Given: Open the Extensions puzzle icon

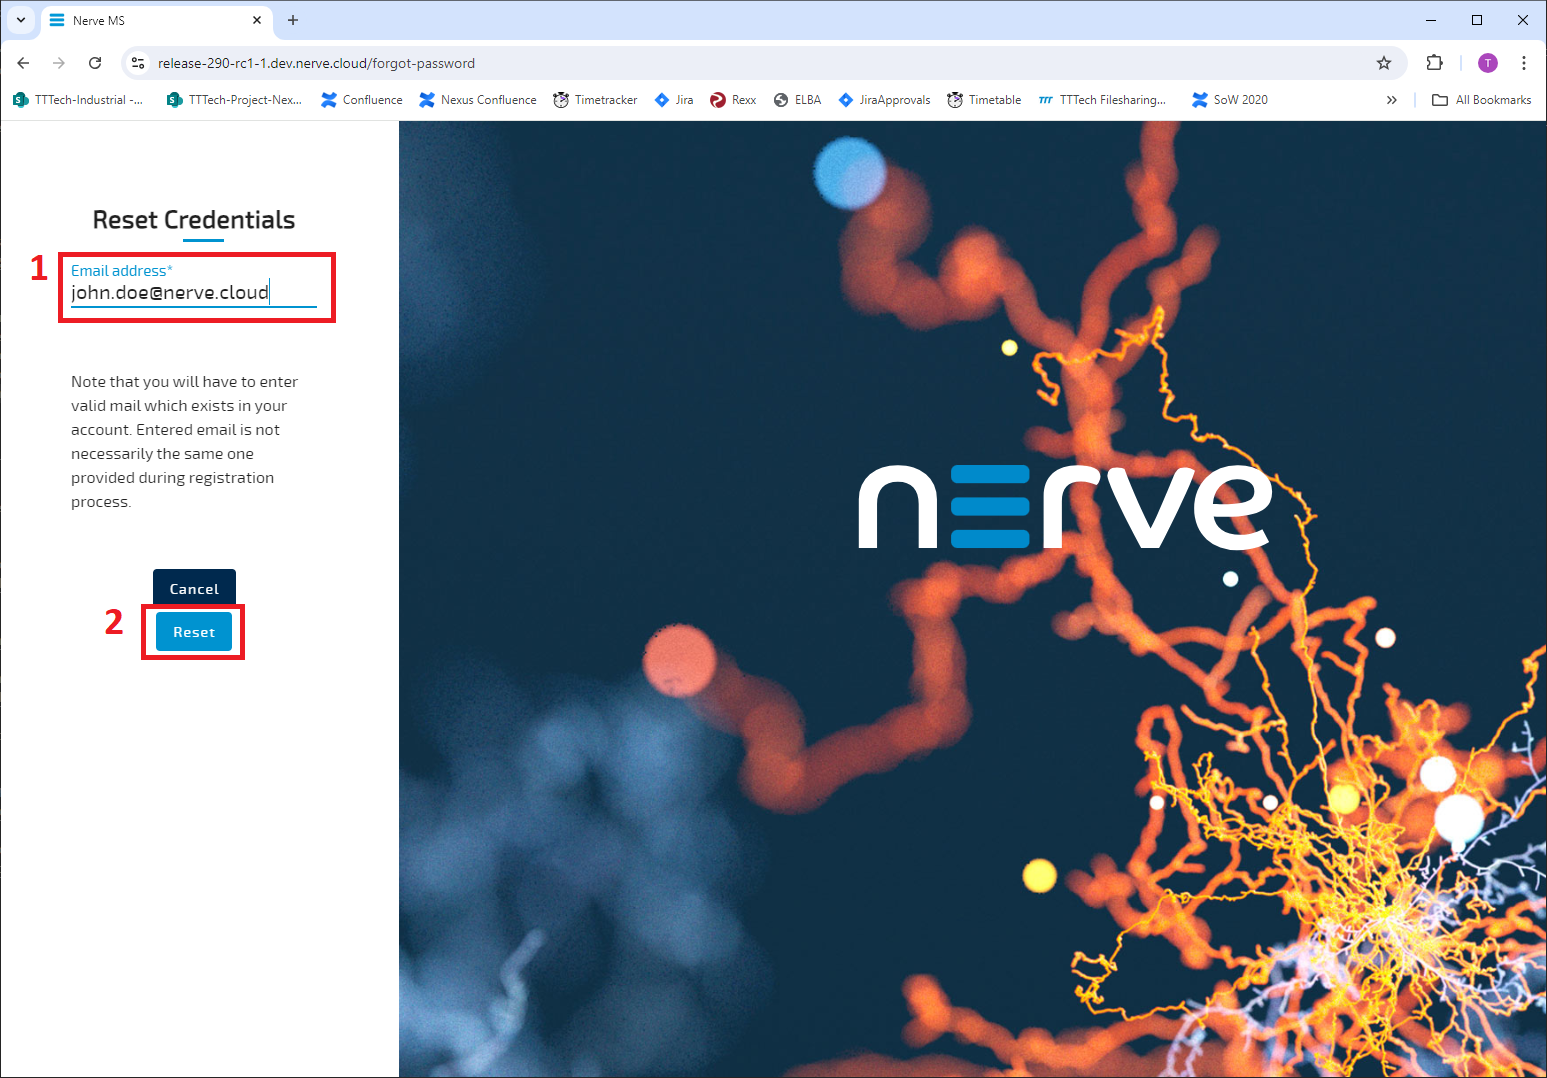Looking at the screenshot, I should [1434, 63].
